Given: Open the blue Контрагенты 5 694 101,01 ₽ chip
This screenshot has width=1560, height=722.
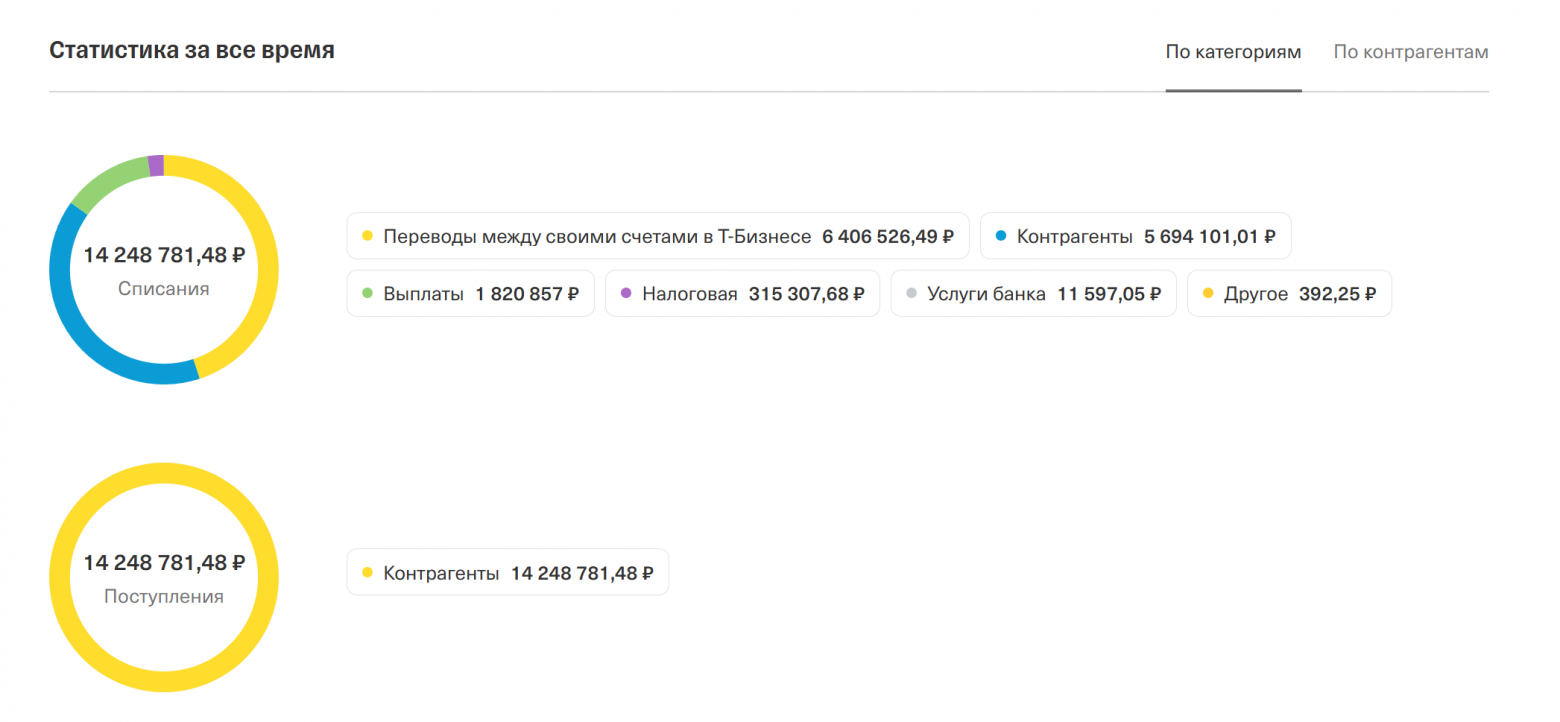Looking at the screenshot, I should coord(1135,237).
